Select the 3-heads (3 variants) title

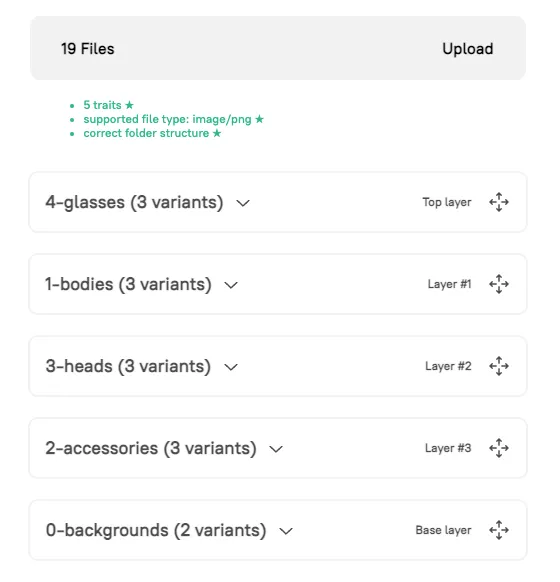coord(128,367)
